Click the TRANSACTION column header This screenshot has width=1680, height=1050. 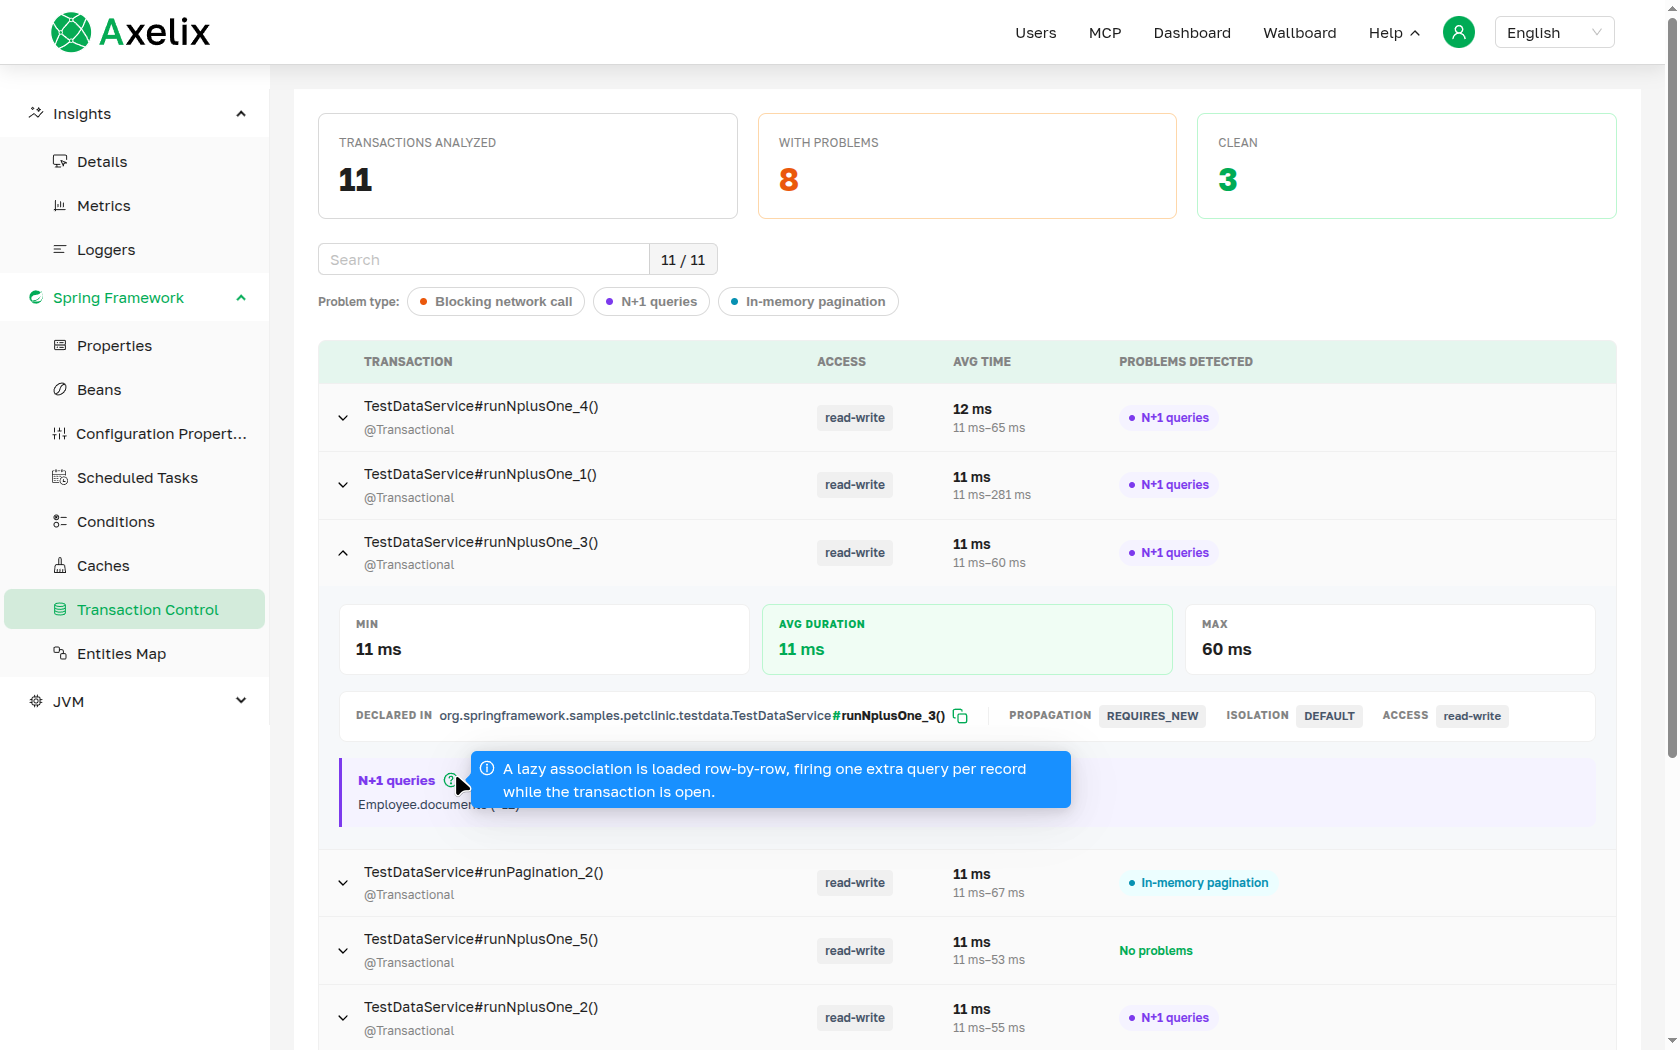408,362
